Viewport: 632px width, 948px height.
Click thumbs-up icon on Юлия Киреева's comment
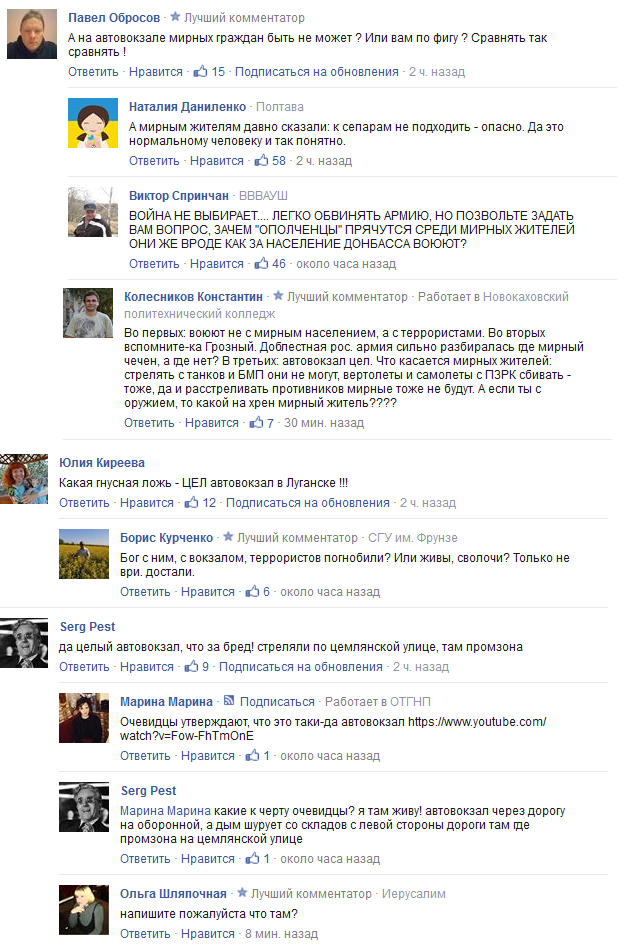pyautogui.click(x=191, y=502)
